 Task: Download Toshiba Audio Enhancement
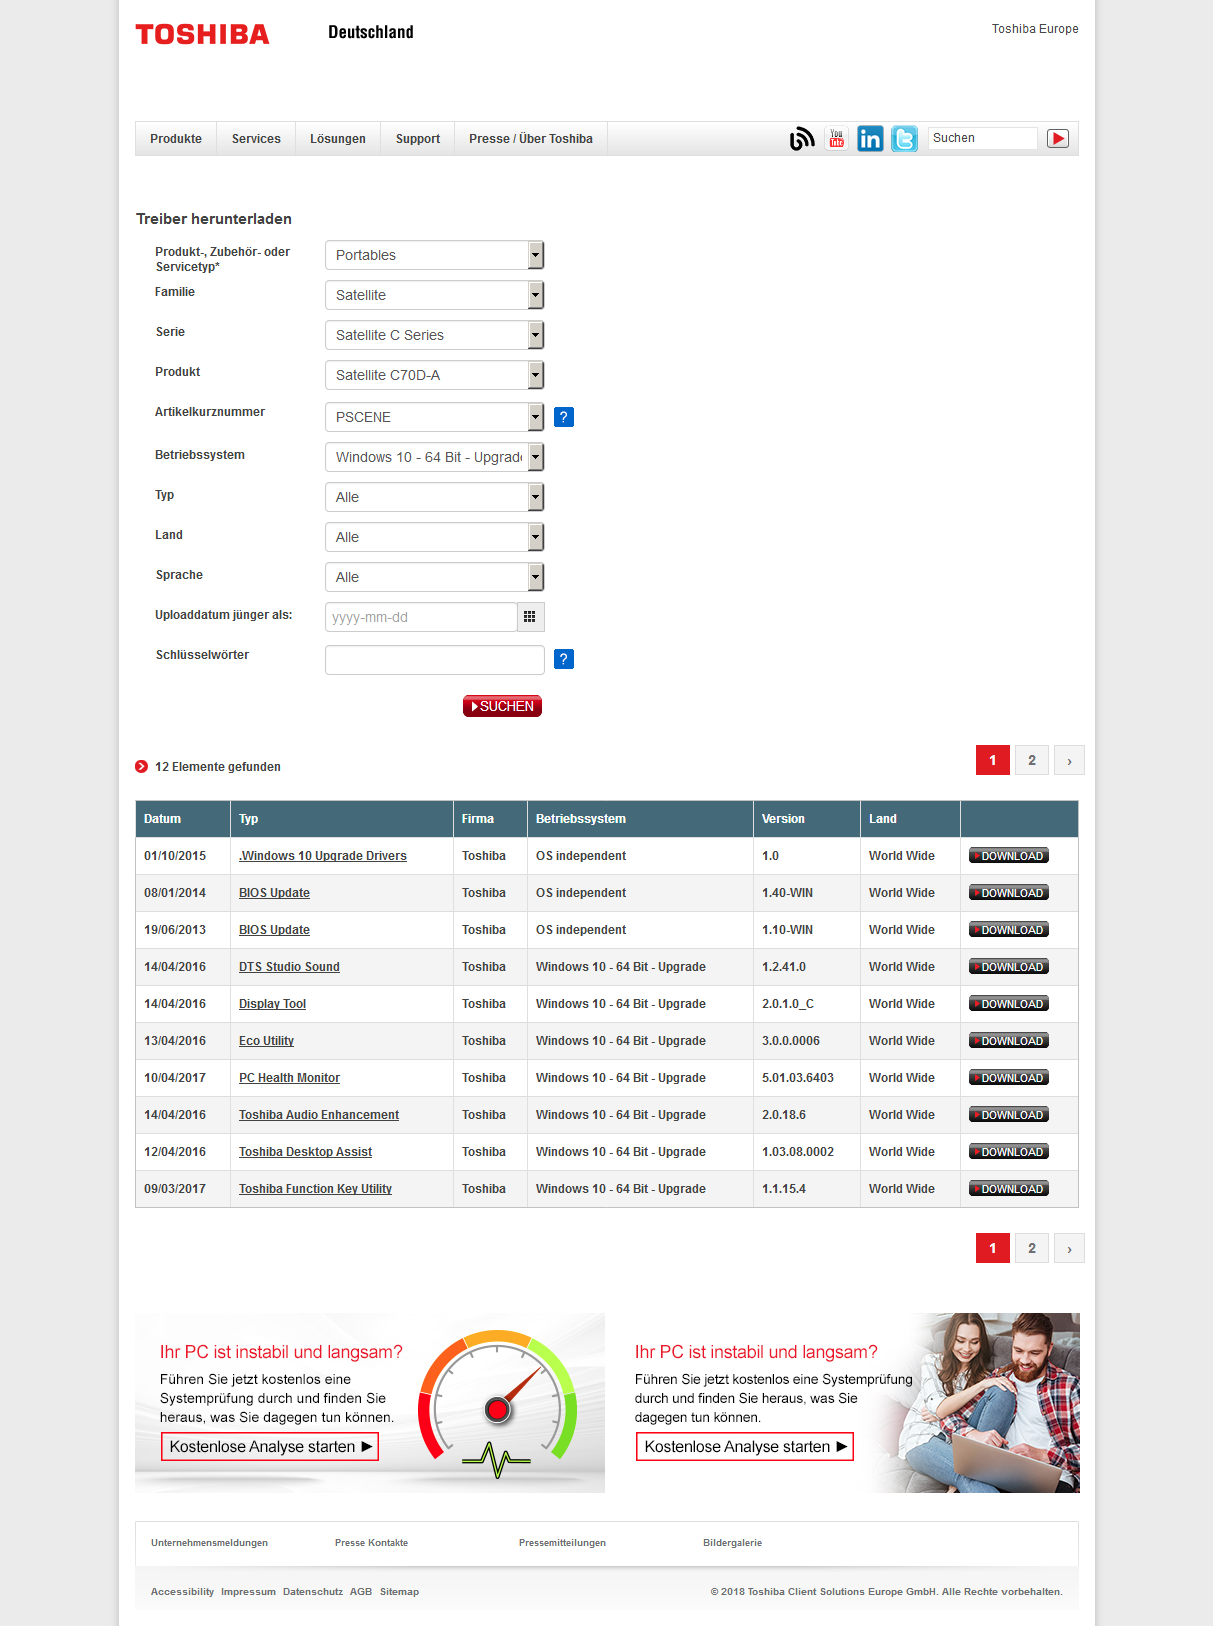(1009, 1115)
